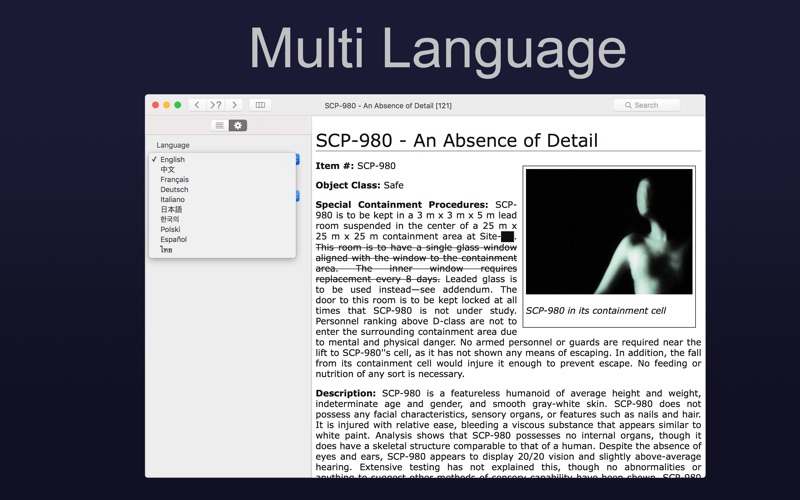This screenshot has height=500, width=800.
Task: Maximize the window with the green button
Action: (178, 105)
